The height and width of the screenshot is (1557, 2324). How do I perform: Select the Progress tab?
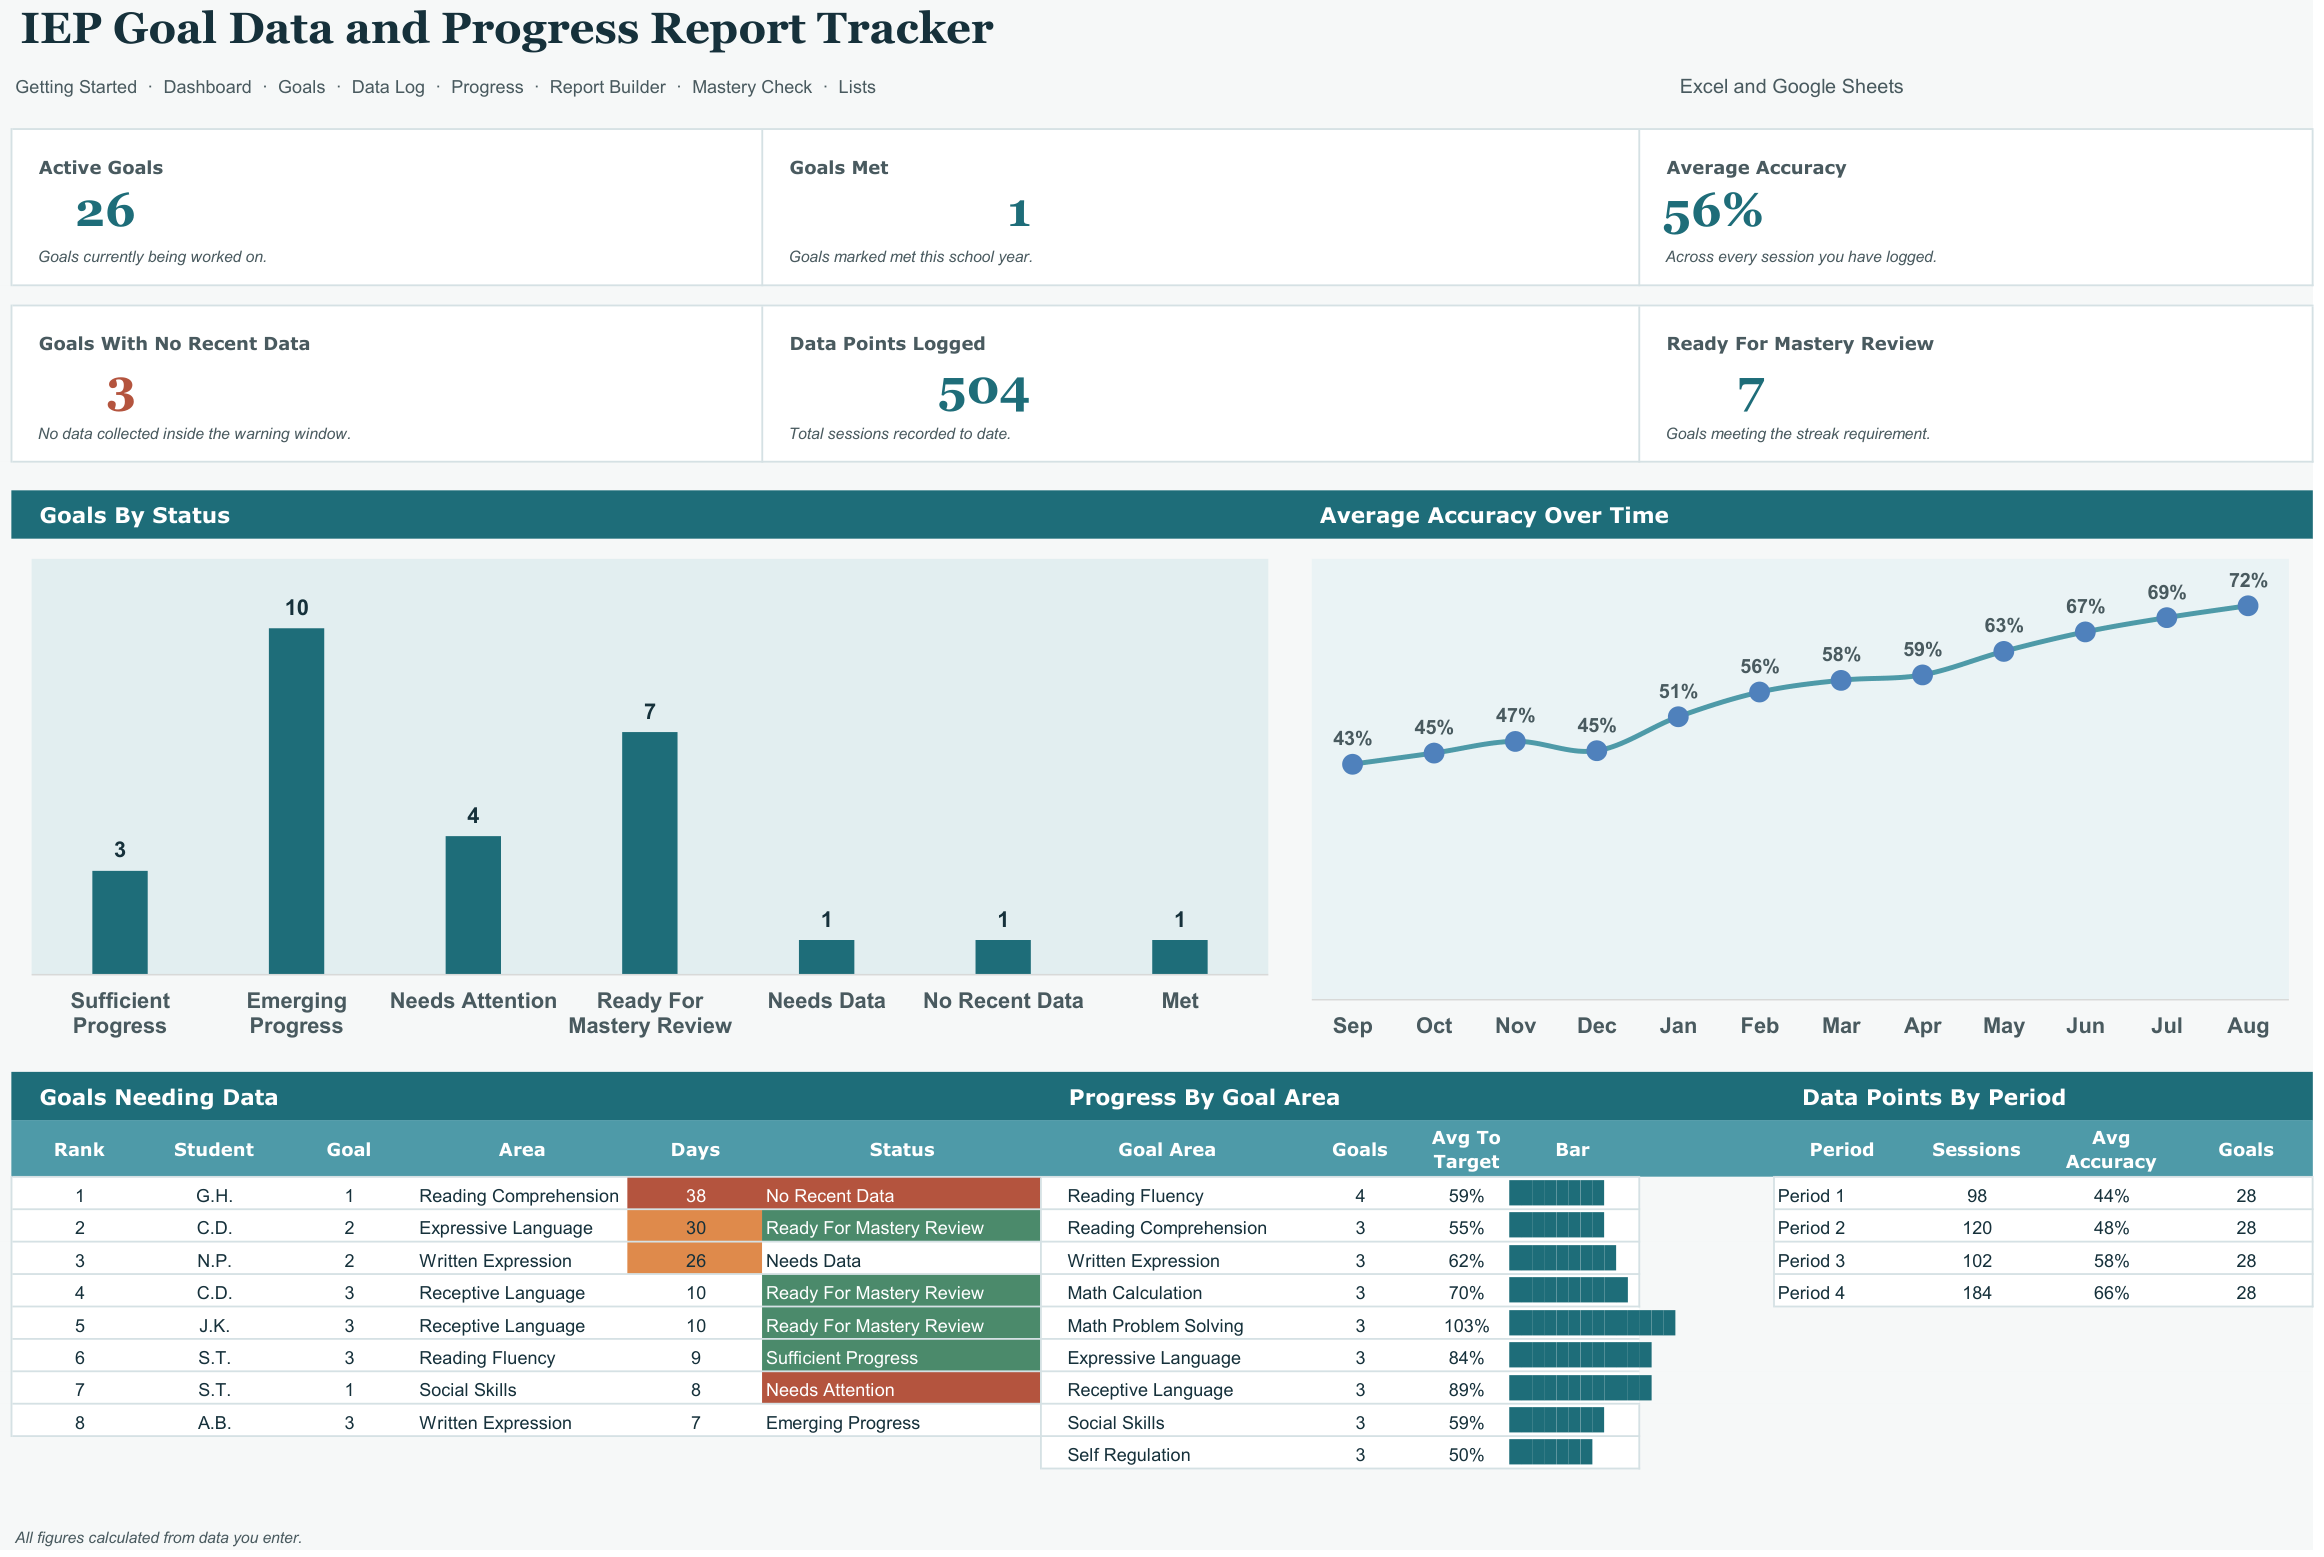coord(487,87)
